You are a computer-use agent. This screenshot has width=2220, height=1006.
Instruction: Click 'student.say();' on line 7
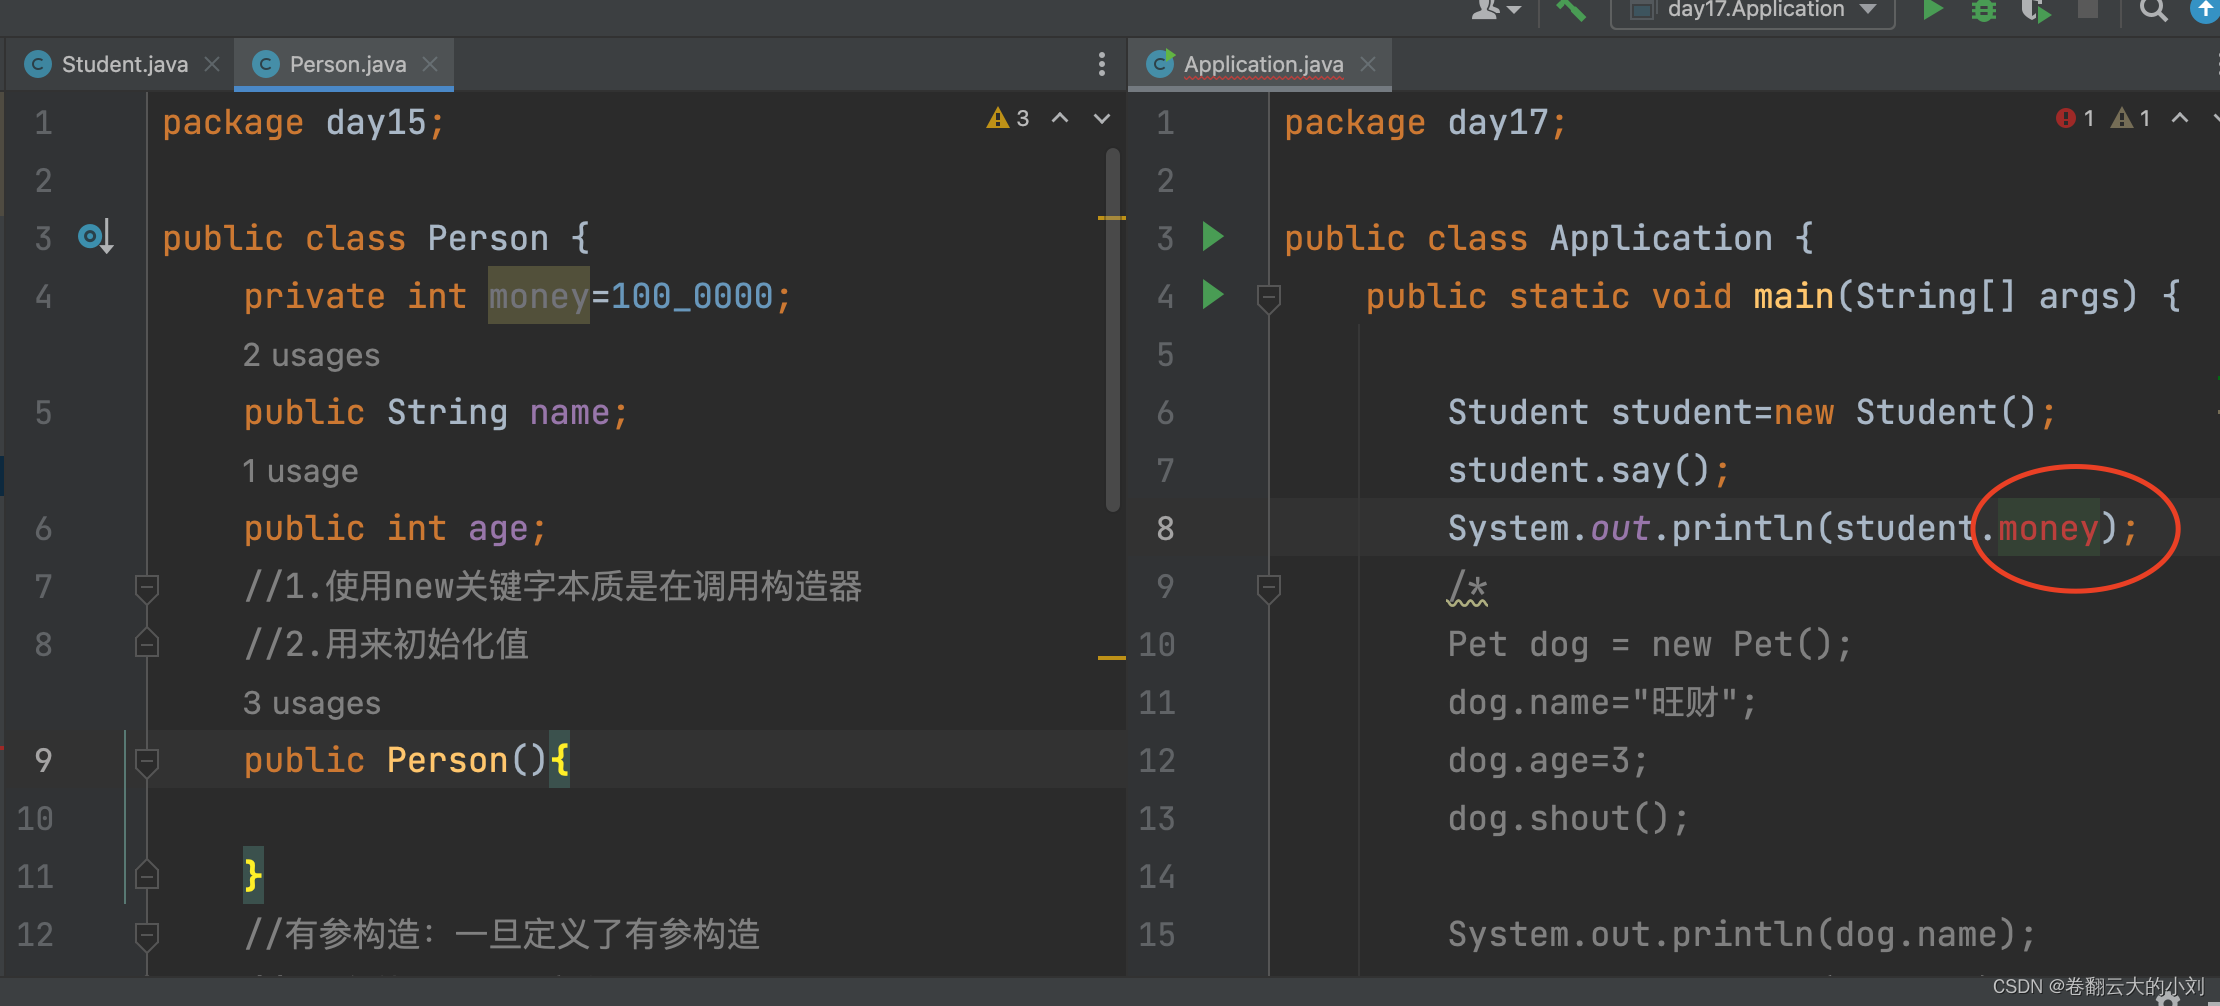1589,470
